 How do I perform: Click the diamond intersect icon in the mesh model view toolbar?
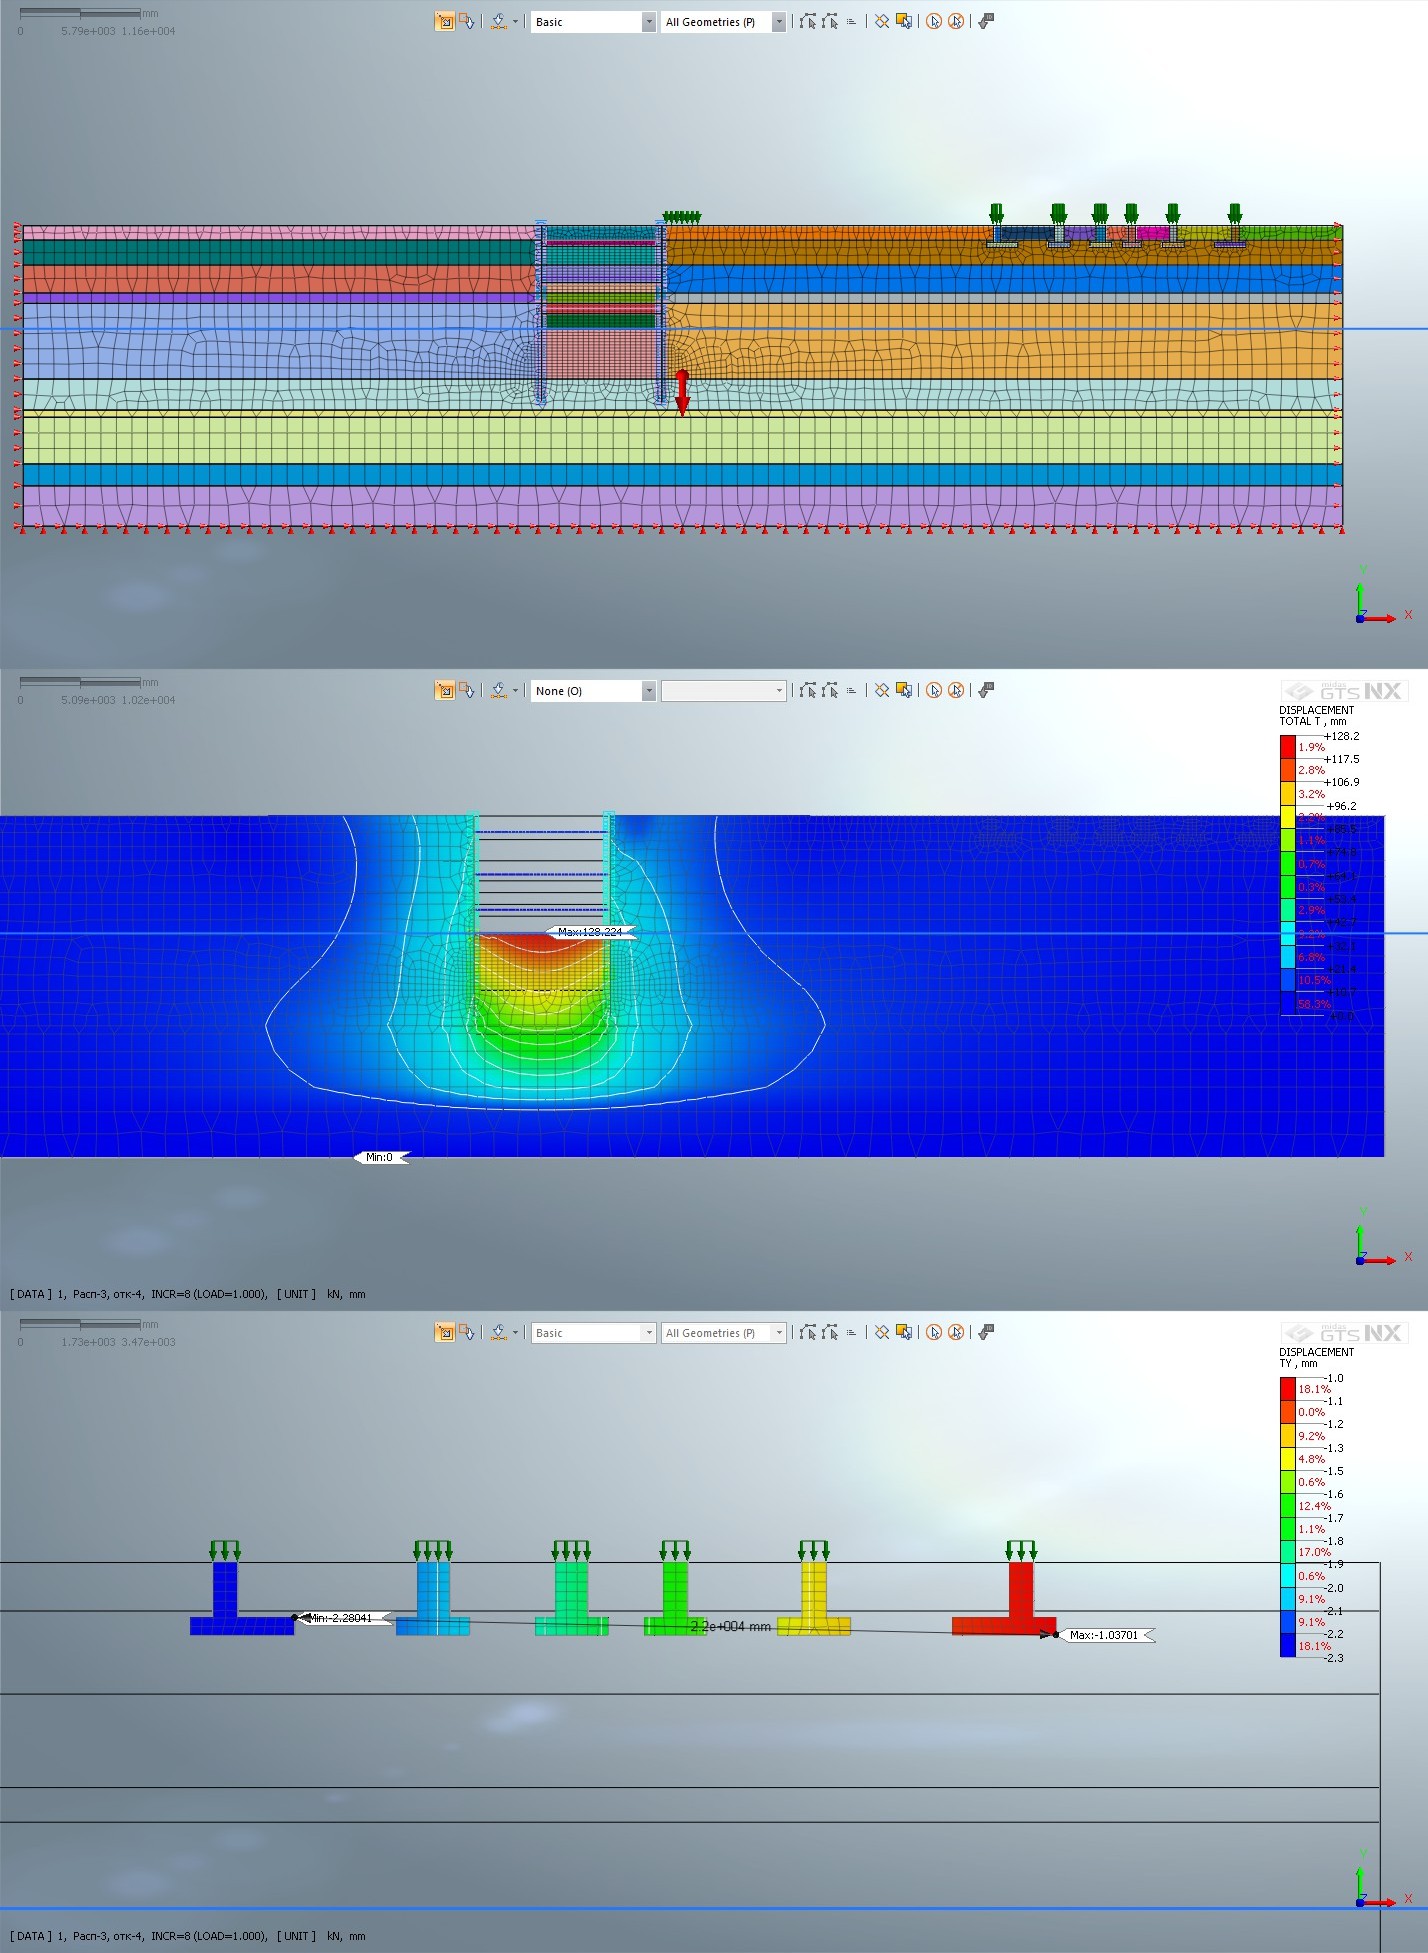pos(882,21)
